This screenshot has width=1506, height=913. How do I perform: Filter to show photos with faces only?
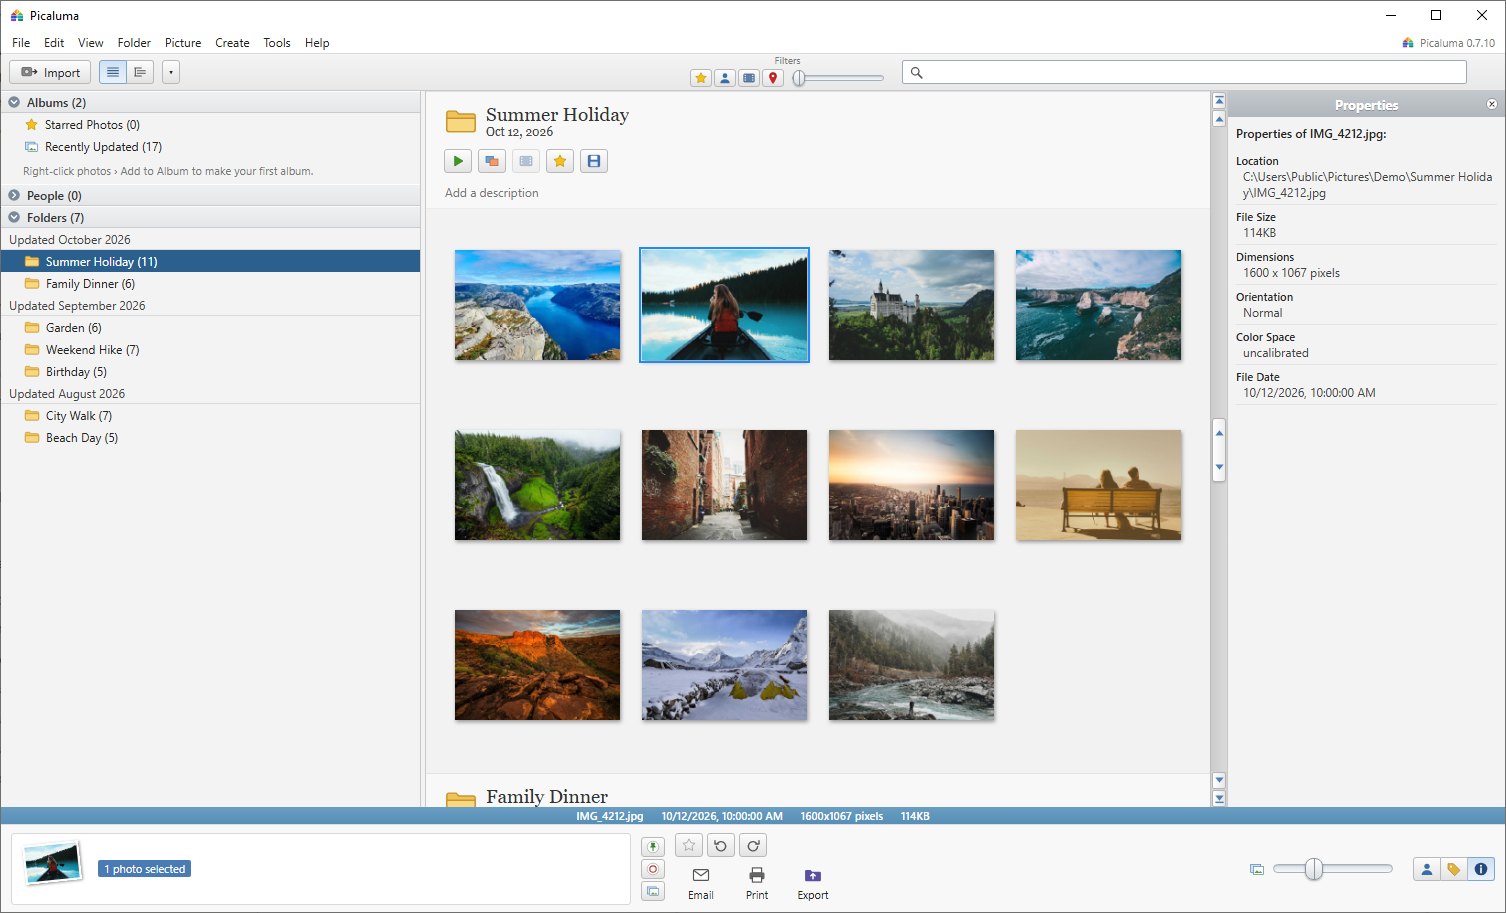point(725,78)
